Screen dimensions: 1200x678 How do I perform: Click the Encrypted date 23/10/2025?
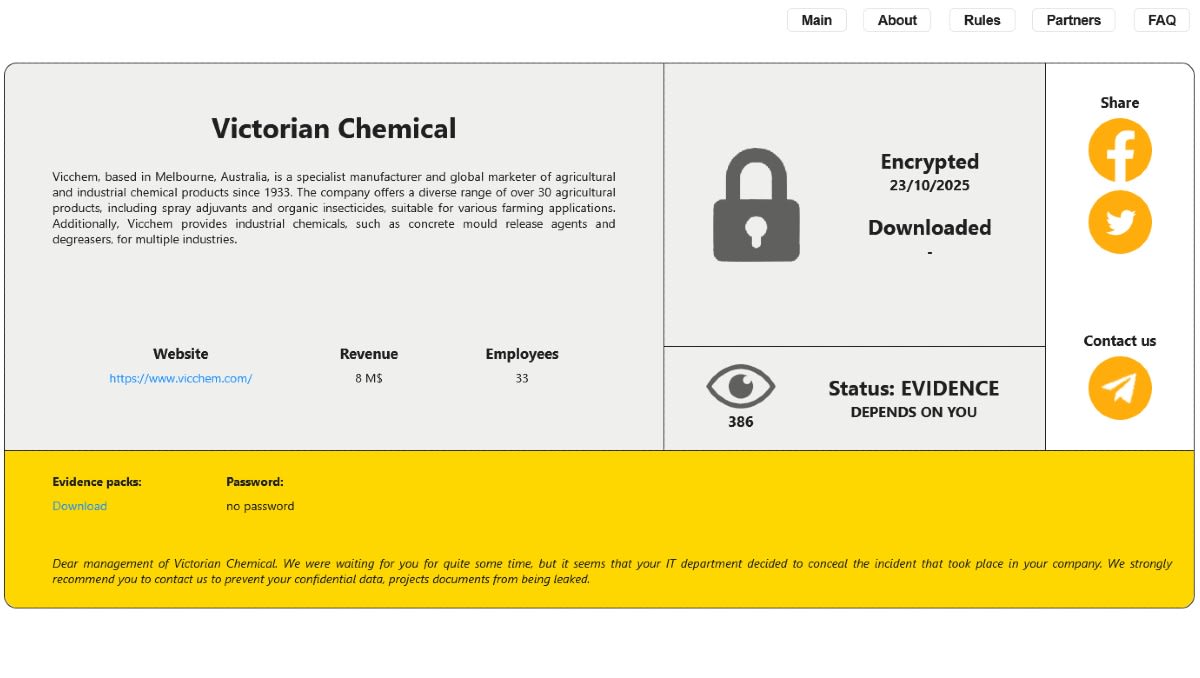(x=930, y=185)
